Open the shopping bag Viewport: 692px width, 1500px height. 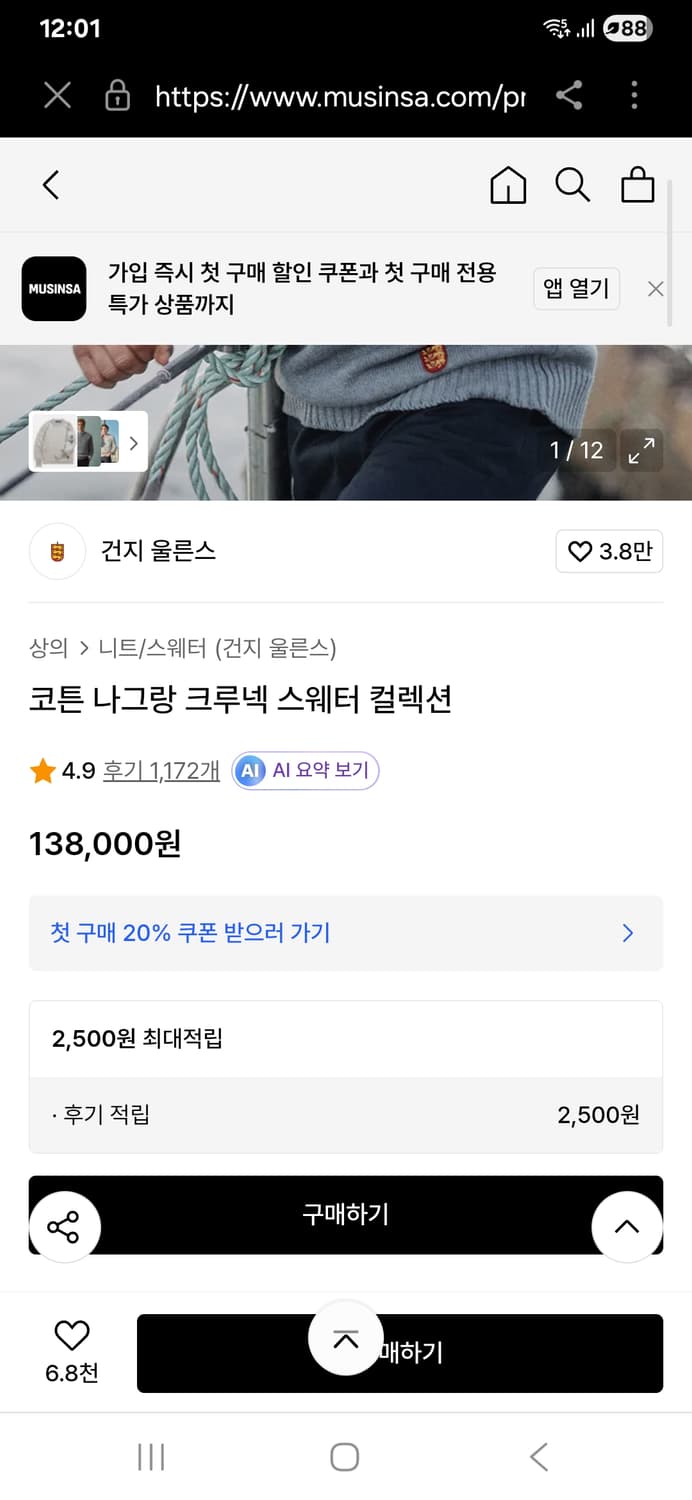pyautogui.click(x=637, y=185)
